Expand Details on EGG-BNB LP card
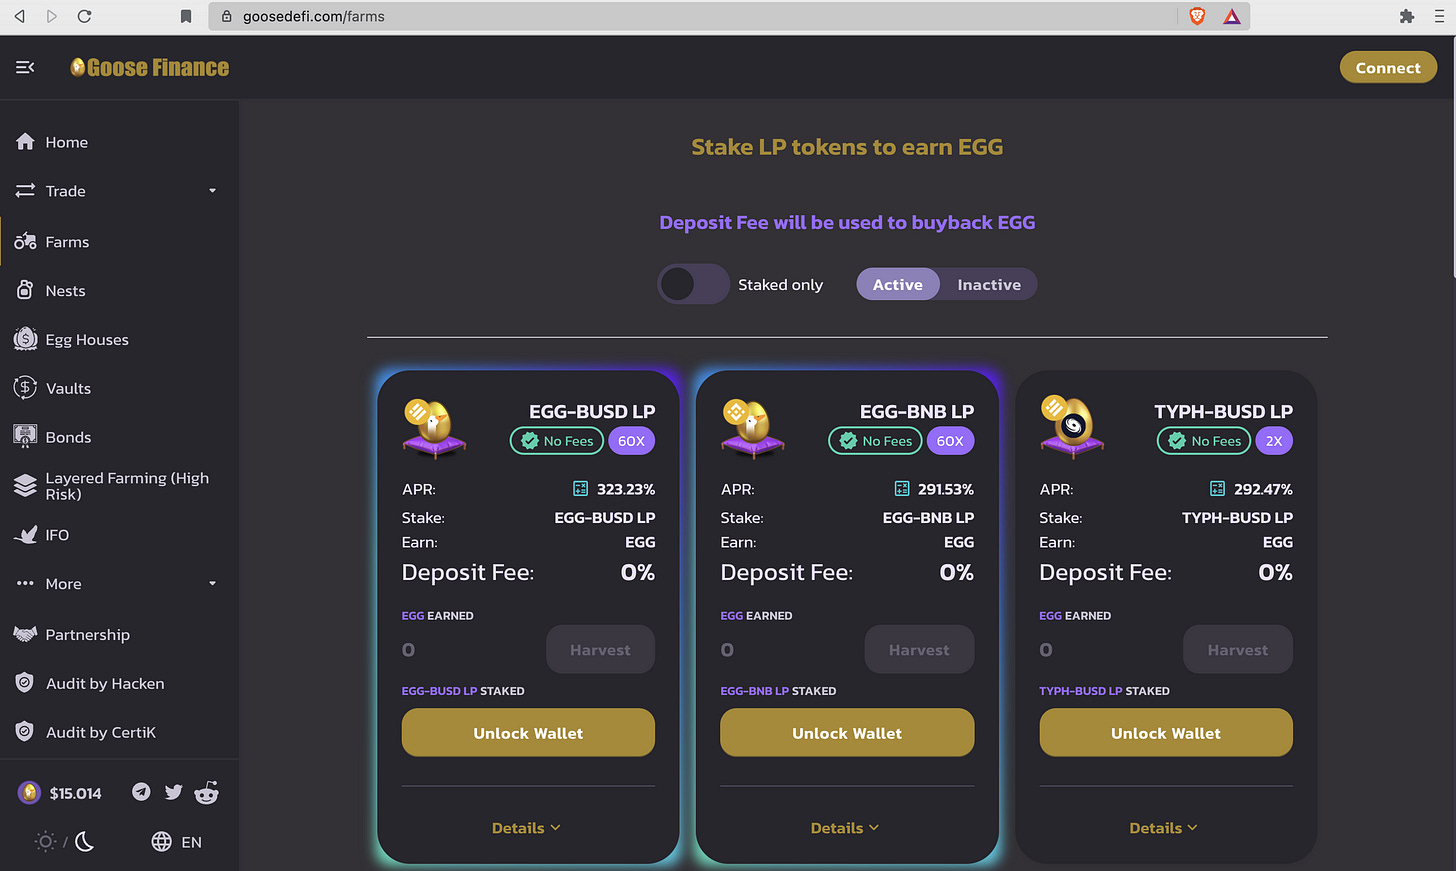This screenshot has width=1456, height=871. coord(846,828)
